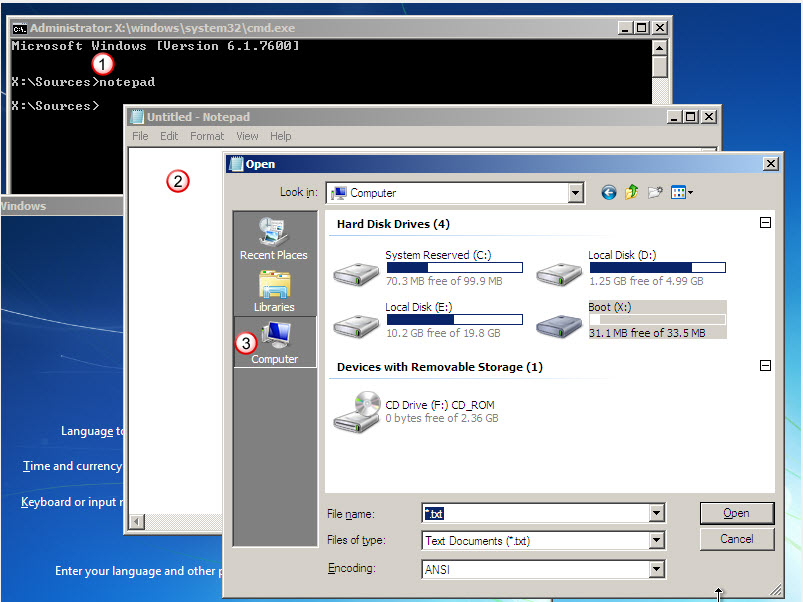Minimize the cmd.exe window
Image resolution: width=803 pixels, height=602 pixels.
[625, 28]
